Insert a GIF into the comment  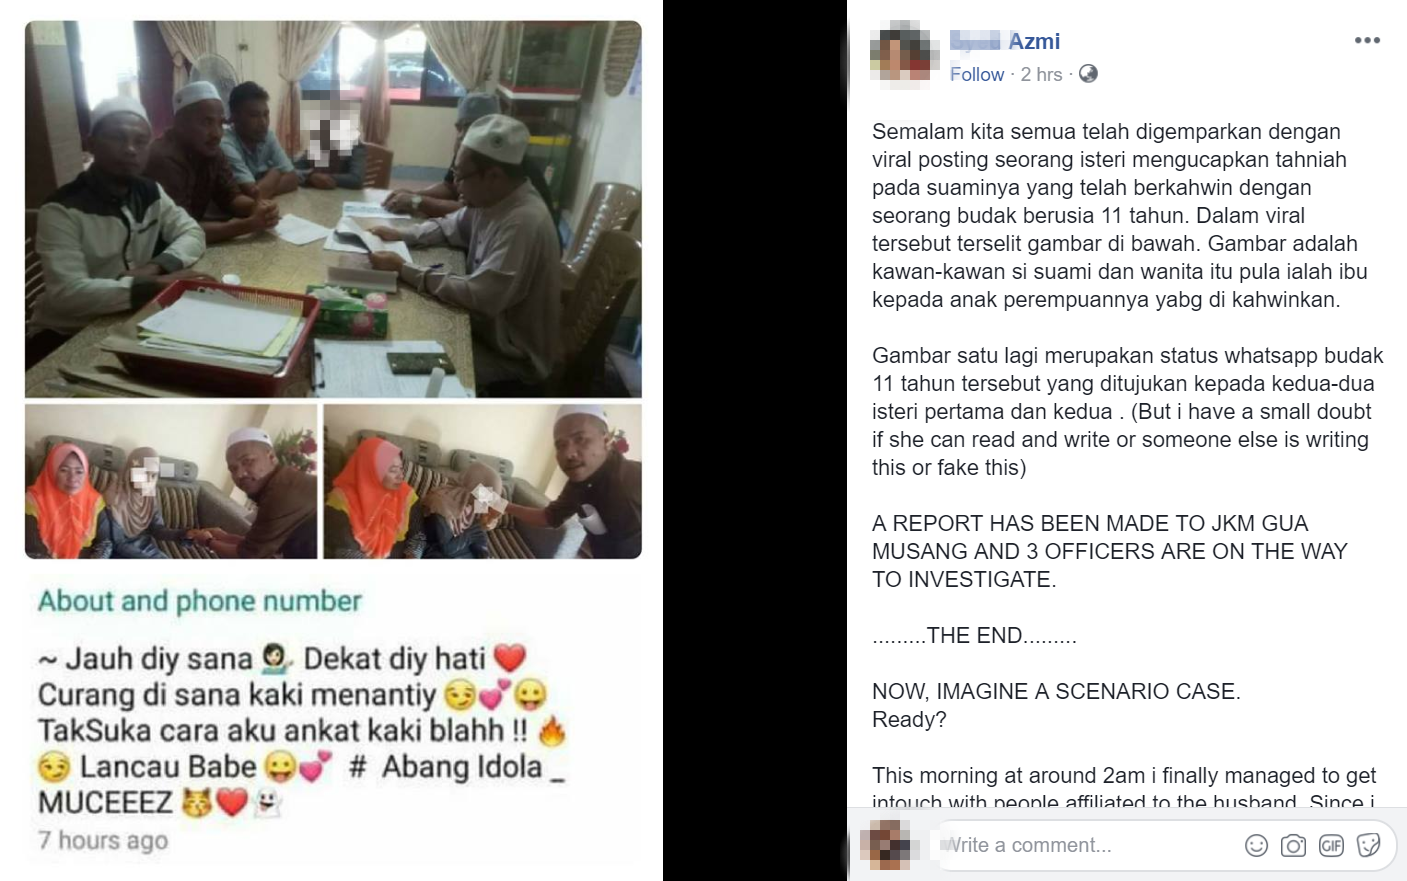click(1331, 846)
